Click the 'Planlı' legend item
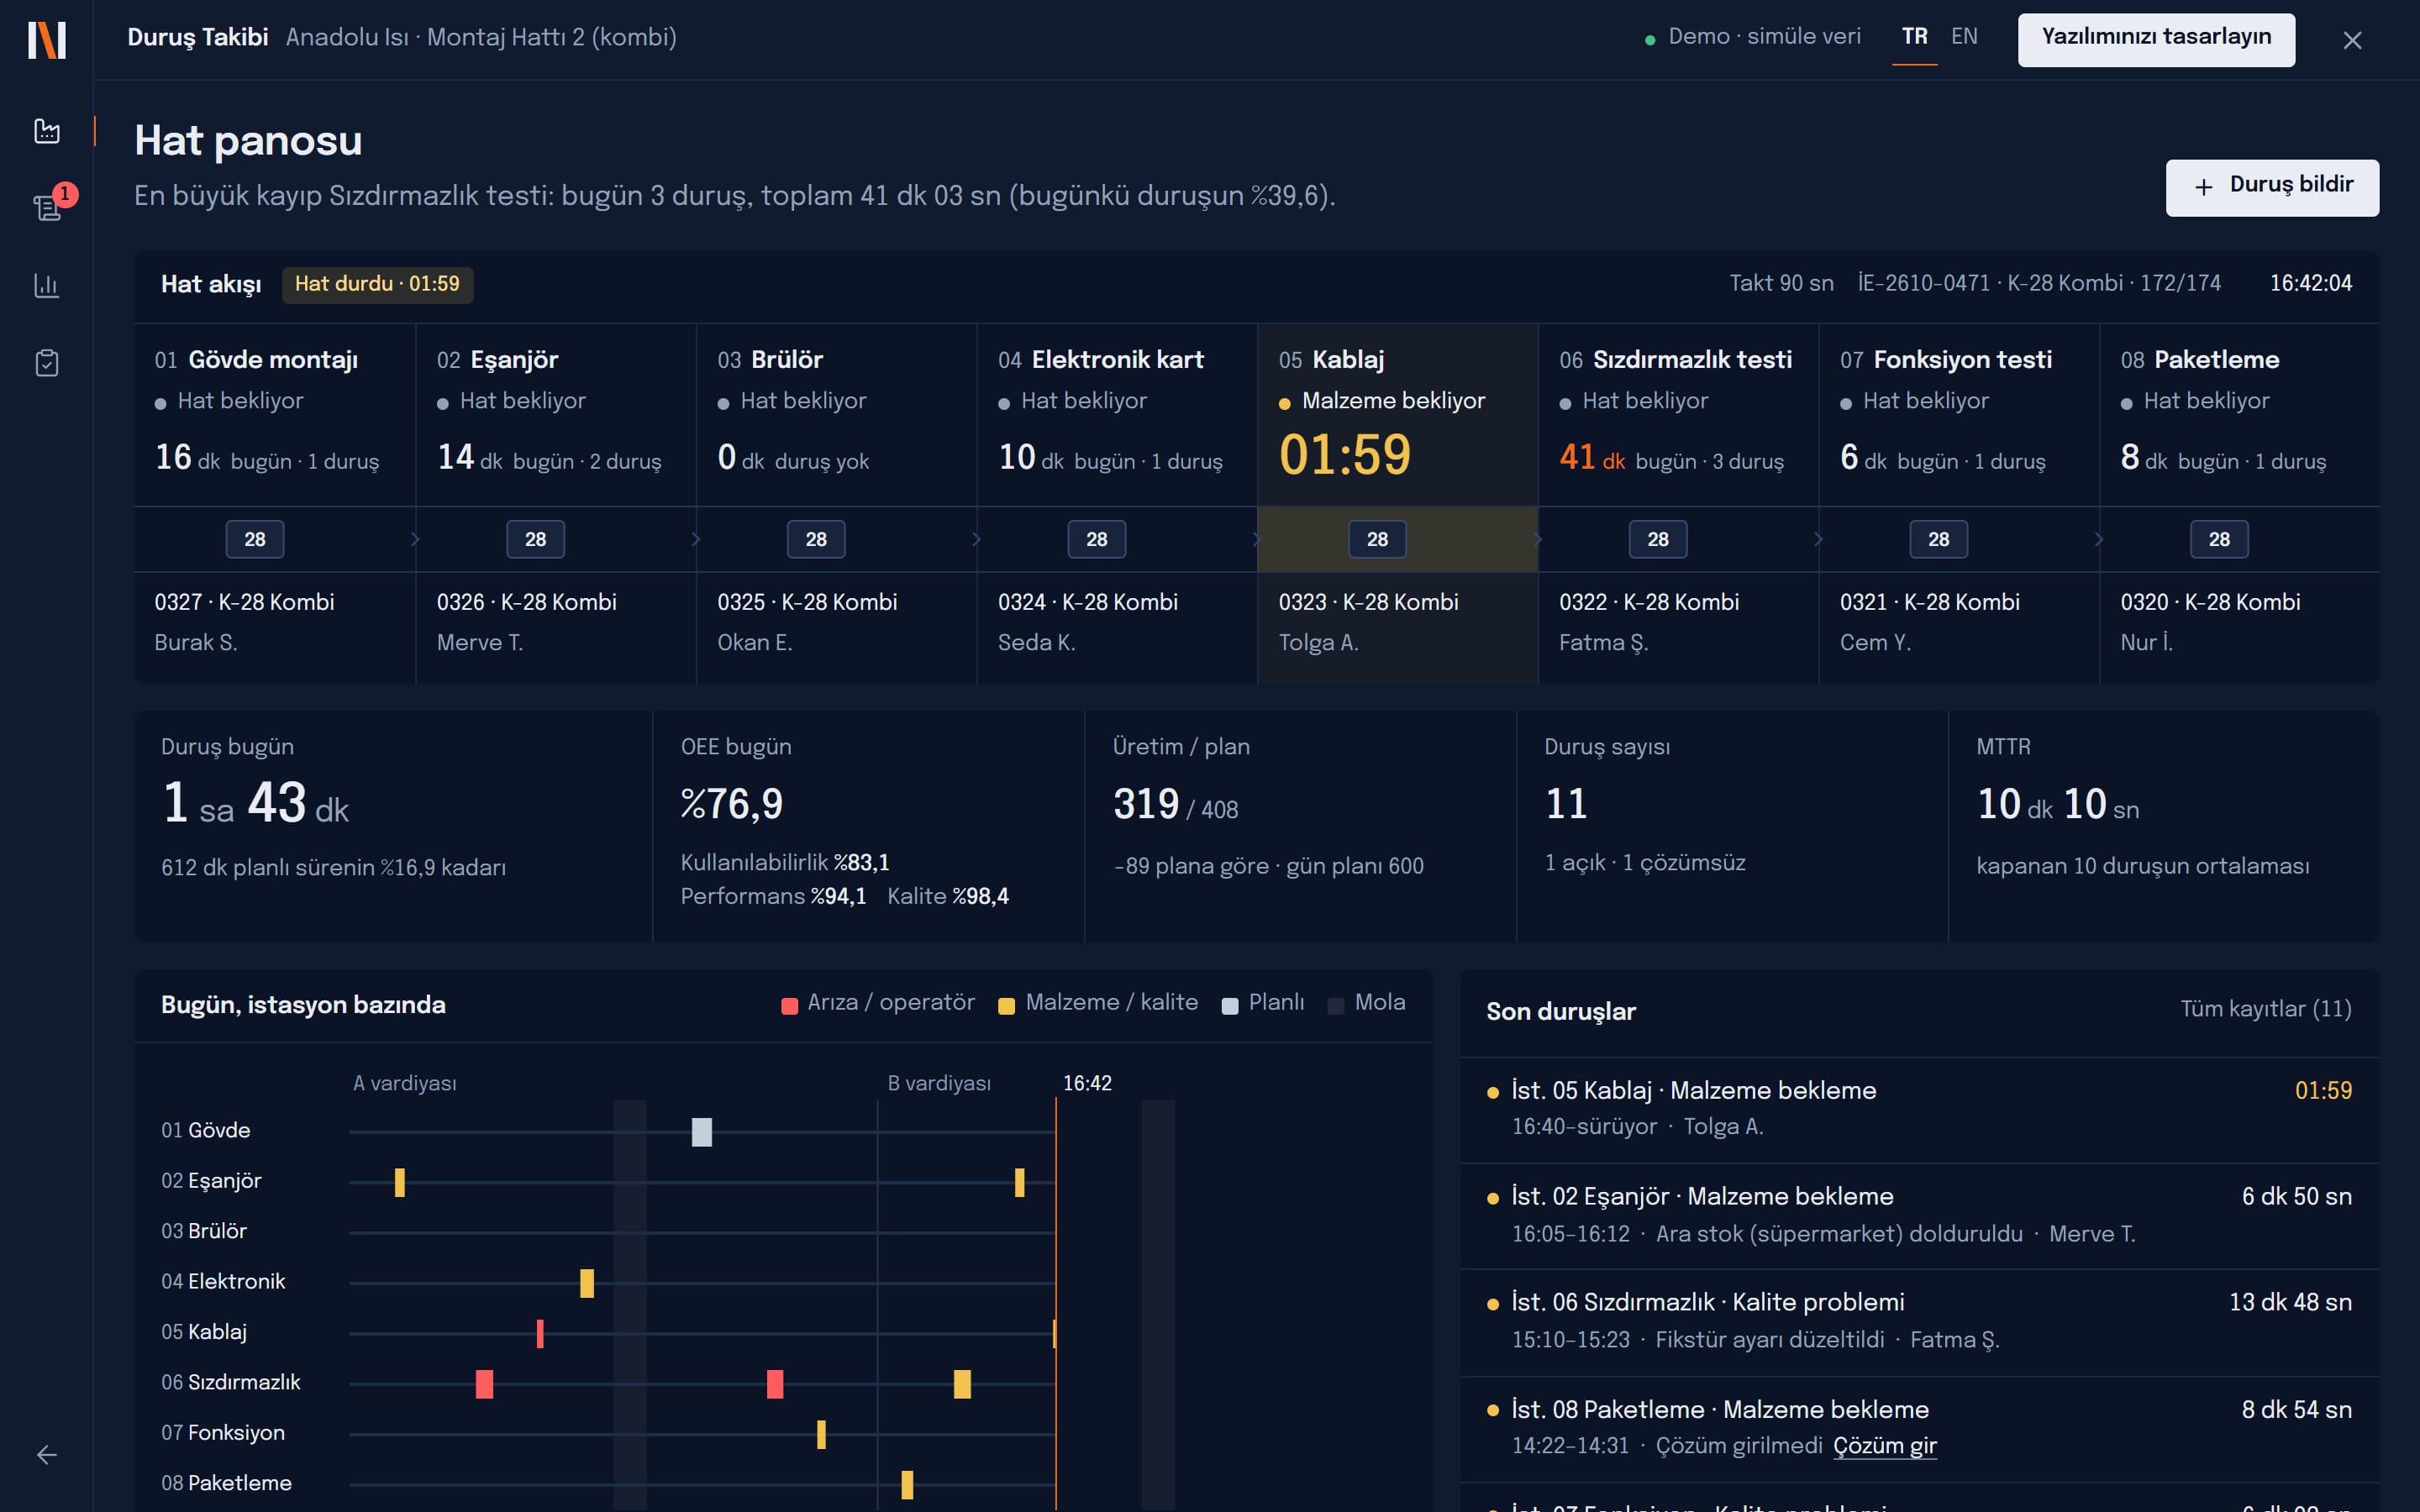 tap(1263, 1003)
